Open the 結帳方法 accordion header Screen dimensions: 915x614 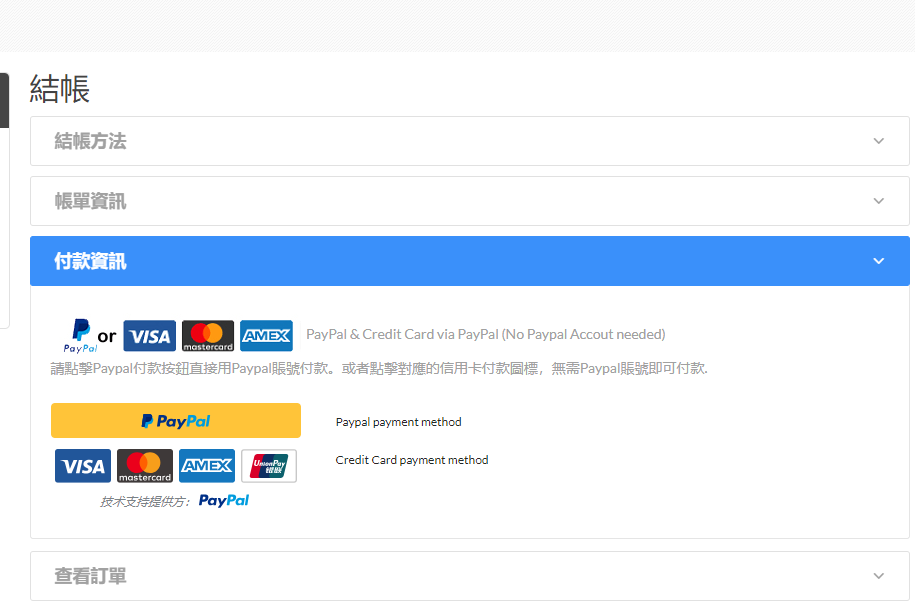click(470, 141)
